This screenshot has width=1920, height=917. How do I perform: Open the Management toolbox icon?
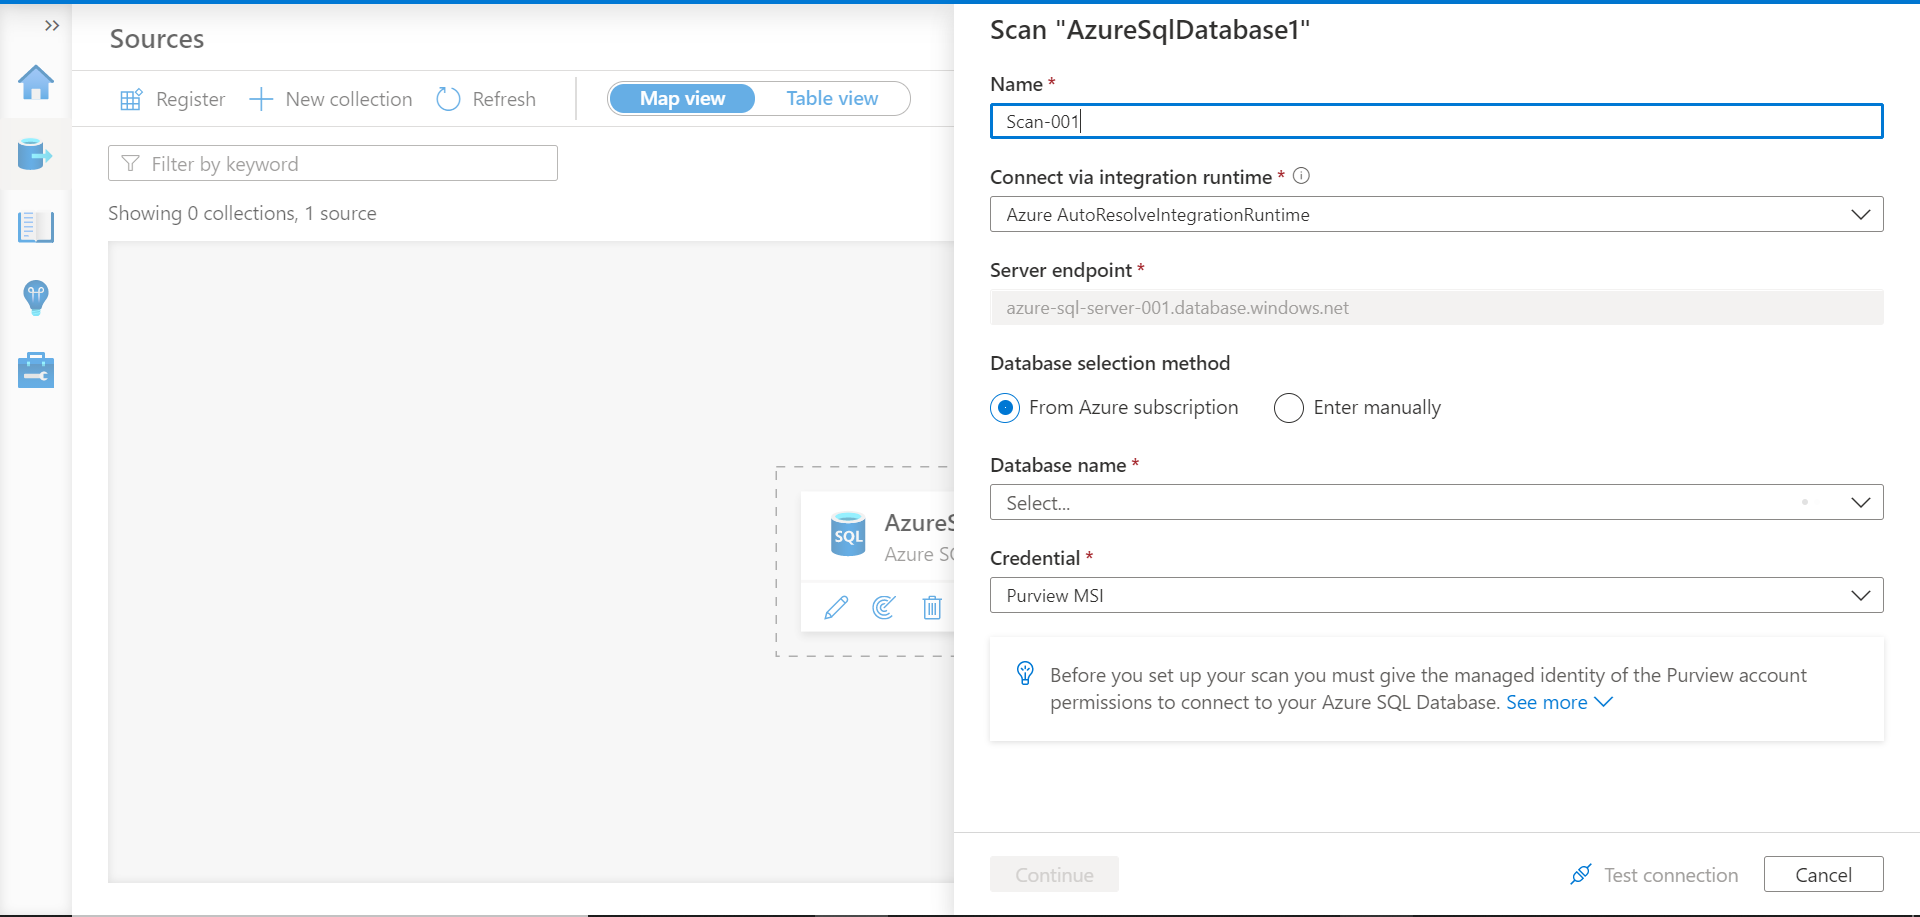pyautogui.click(x=36, y=370)
